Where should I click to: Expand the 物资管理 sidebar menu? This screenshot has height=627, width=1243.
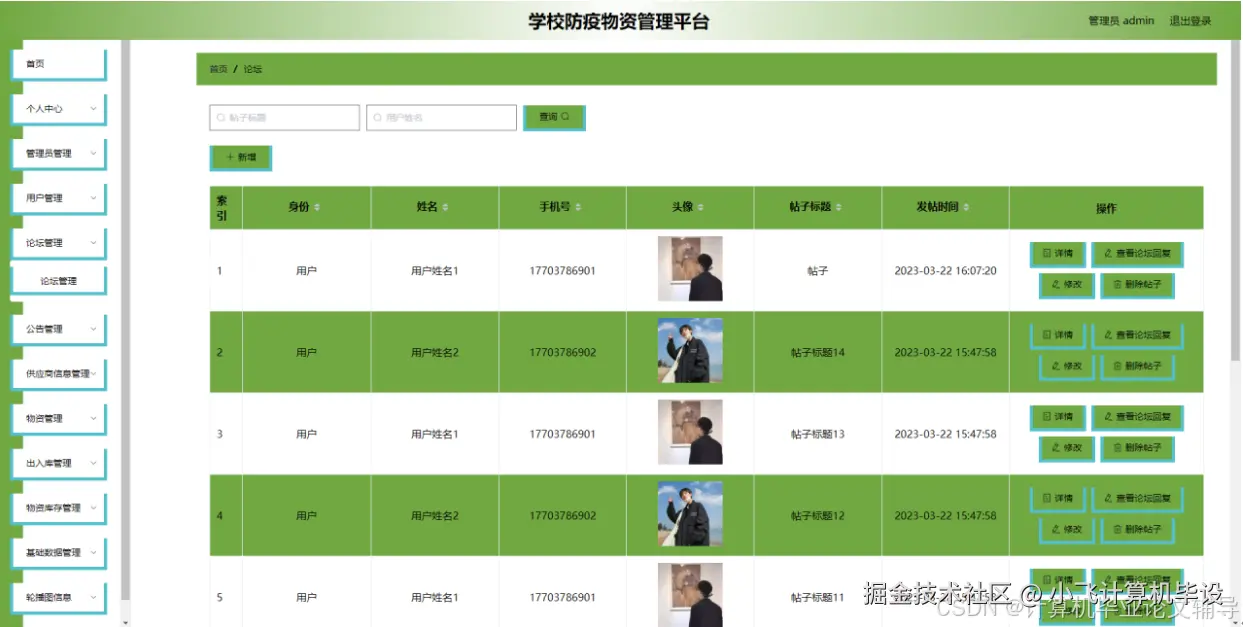click(x=59, y=419)
